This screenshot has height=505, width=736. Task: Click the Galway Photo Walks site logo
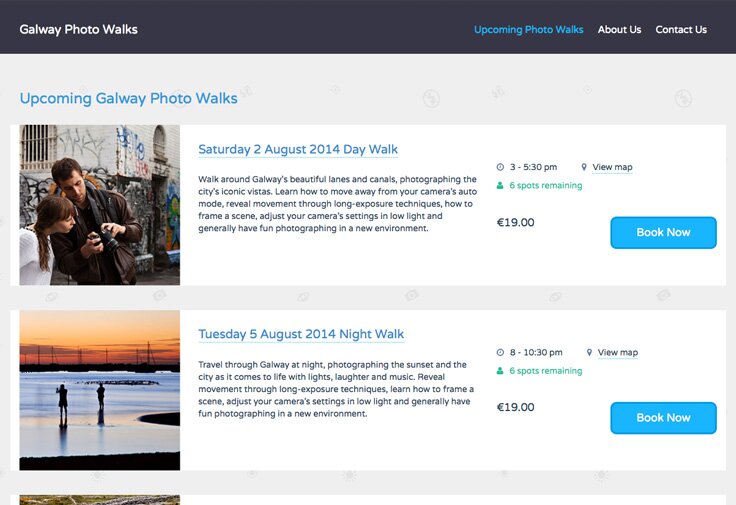pos(79,30)
